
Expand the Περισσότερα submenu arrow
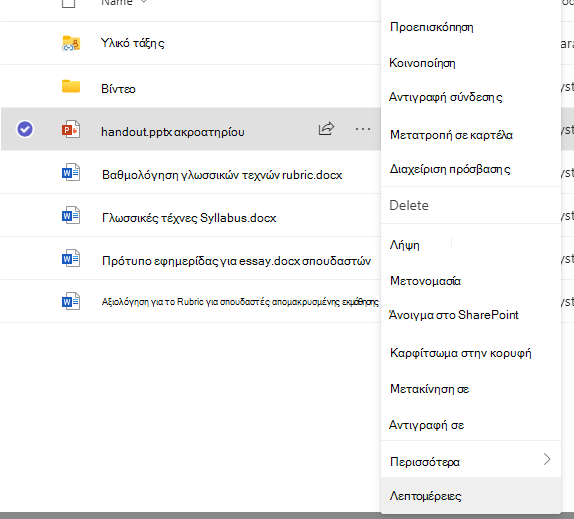[547, 459]
